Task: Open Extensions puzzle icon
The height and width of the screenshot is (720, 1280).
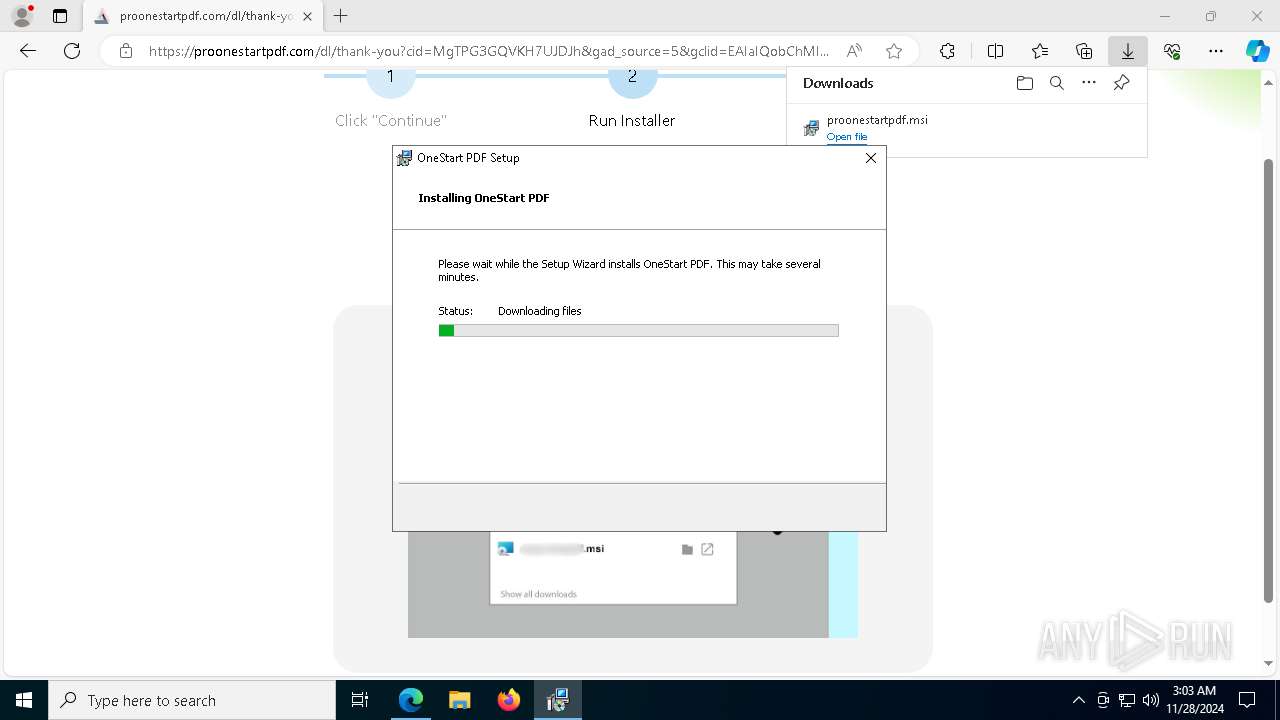Action: pos(947,51)
